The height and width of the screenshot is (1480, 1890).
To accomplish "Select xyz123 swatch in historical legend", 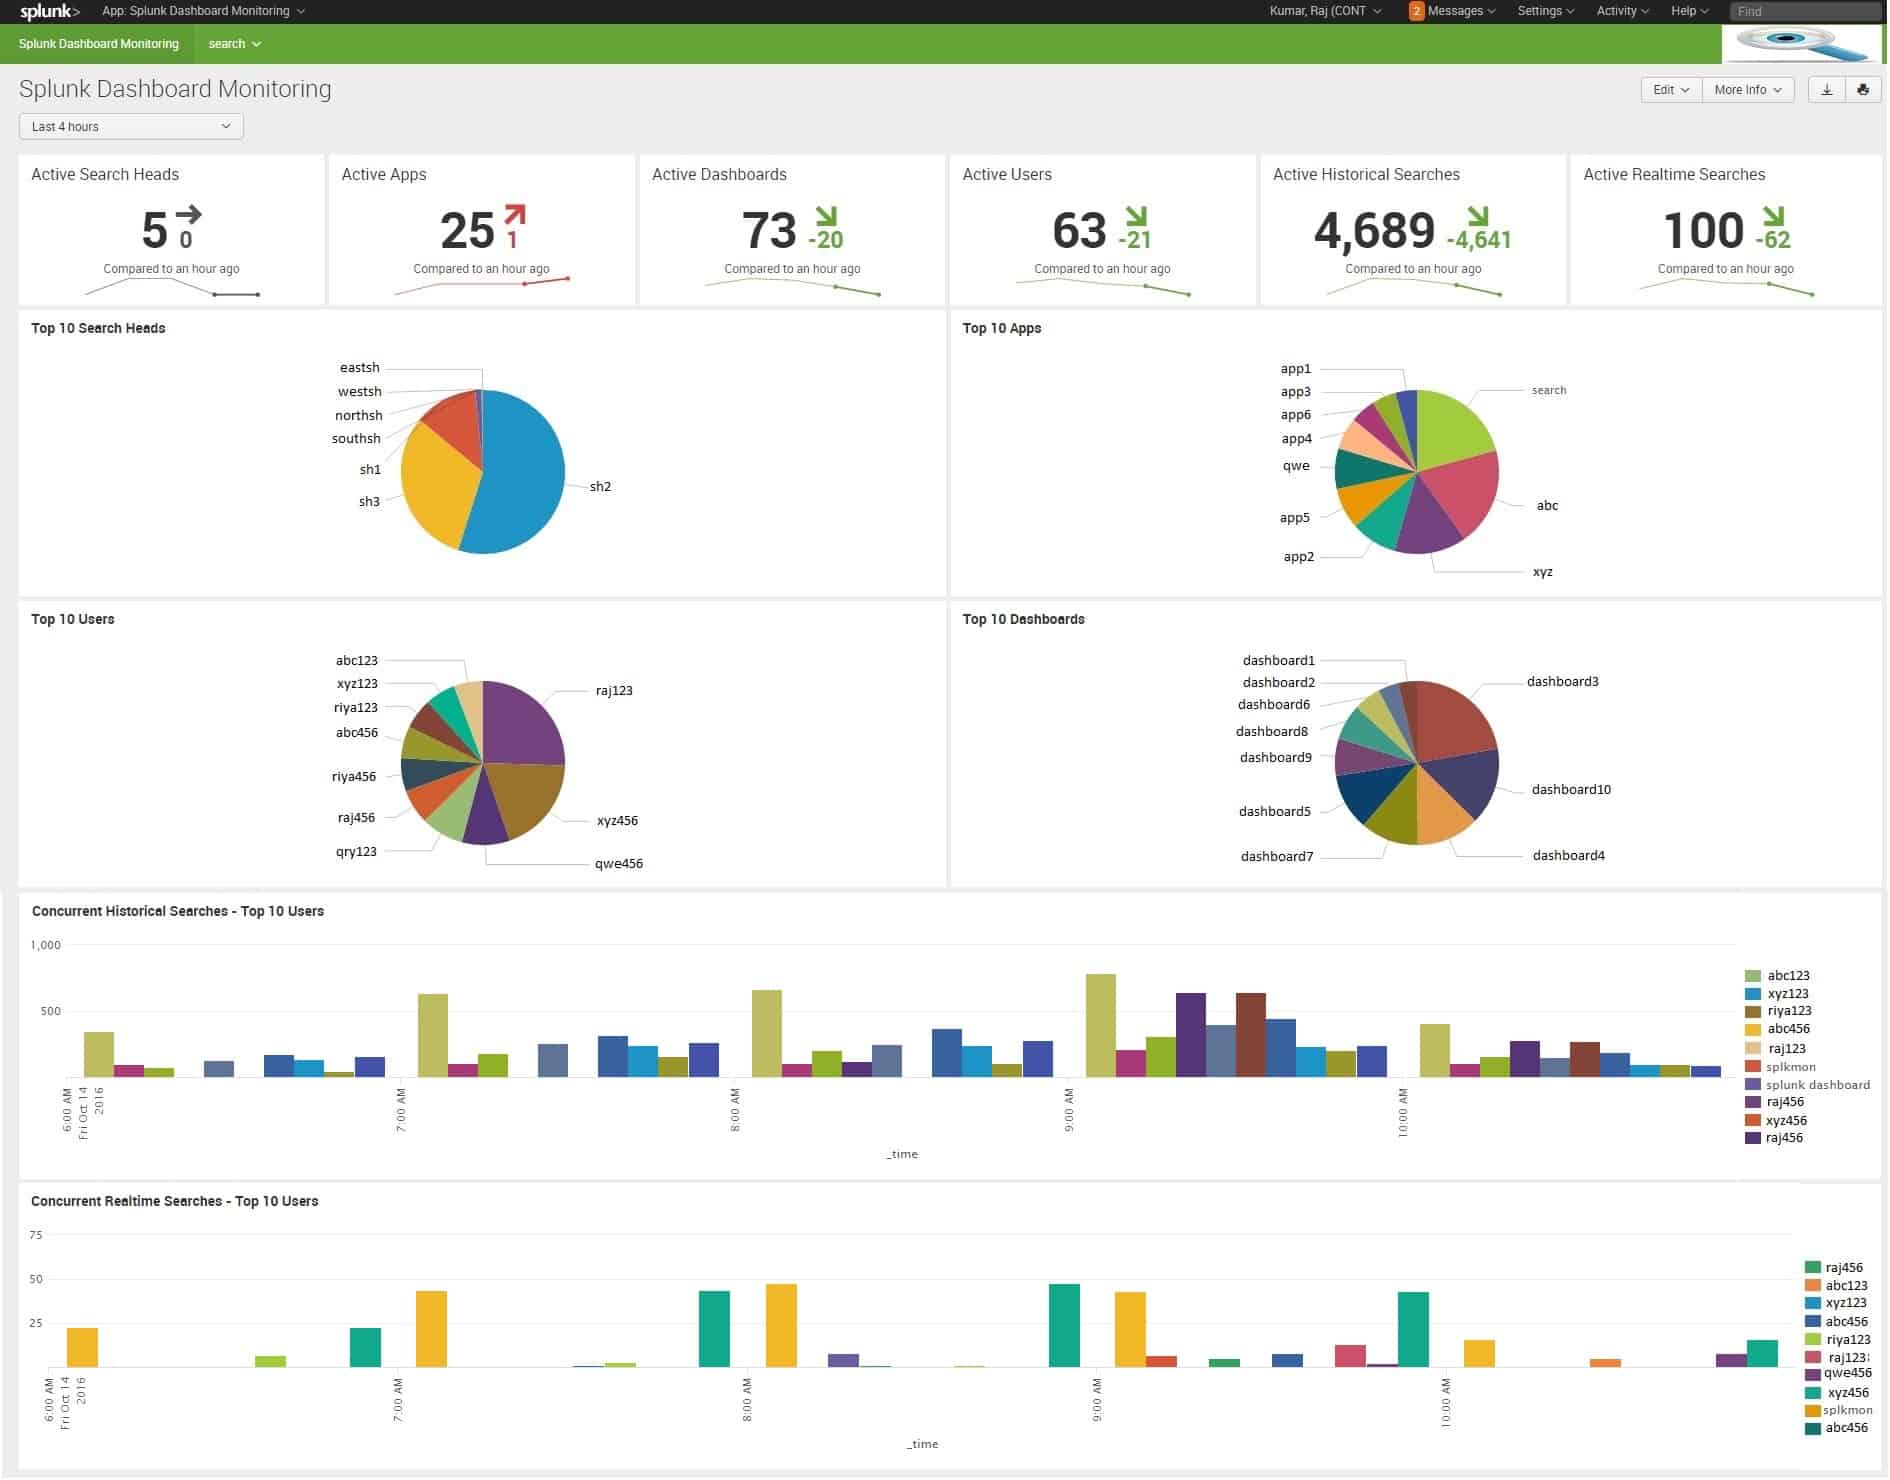I will tap(1754, 995).
